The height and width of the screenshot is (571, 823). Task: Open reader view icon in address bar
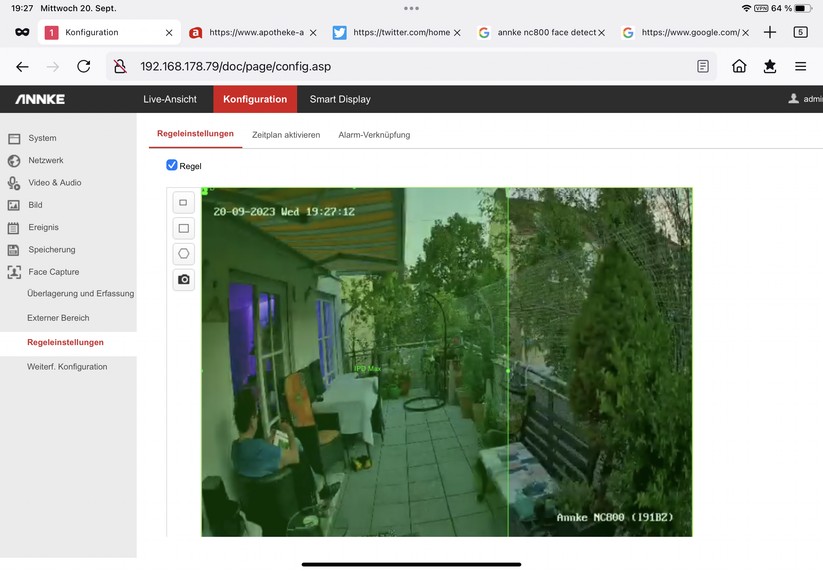[703, 67]
